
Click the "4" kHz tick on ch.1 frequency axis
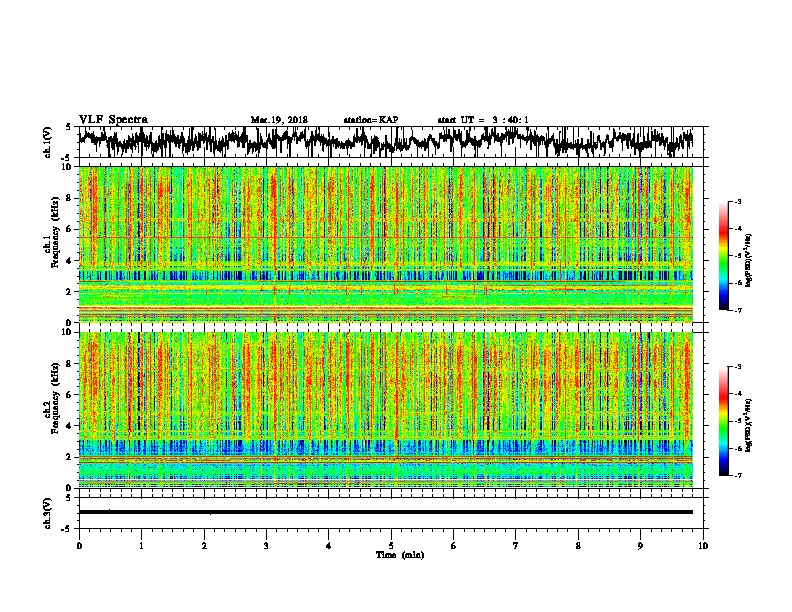69,261
